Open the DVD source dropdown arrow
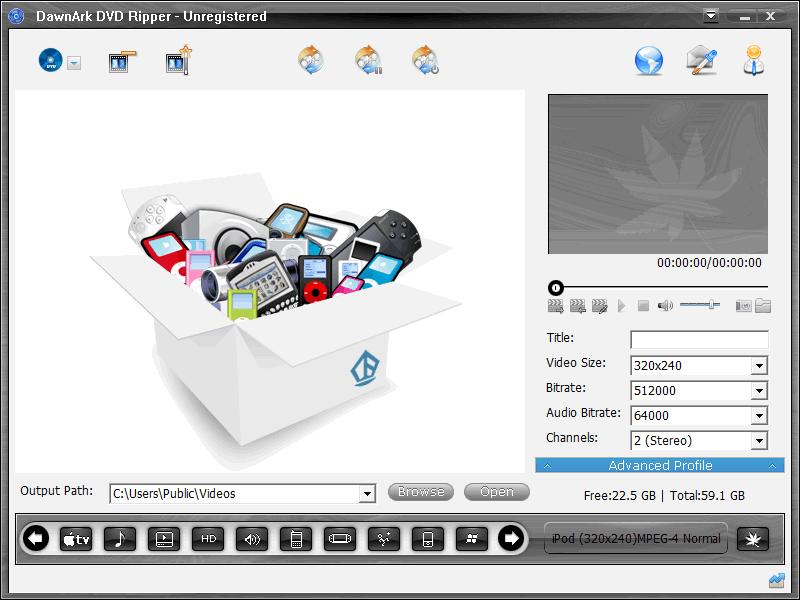 click(74, 63)
